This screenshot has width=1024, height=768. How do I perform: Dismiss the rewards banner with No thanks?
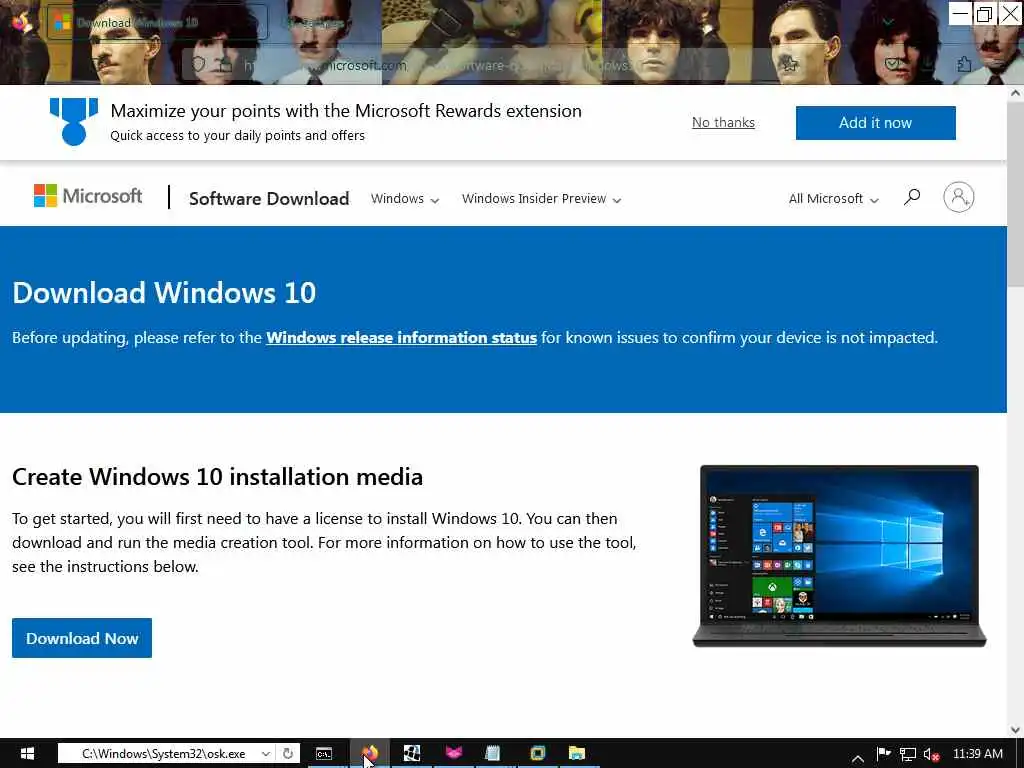723,122
